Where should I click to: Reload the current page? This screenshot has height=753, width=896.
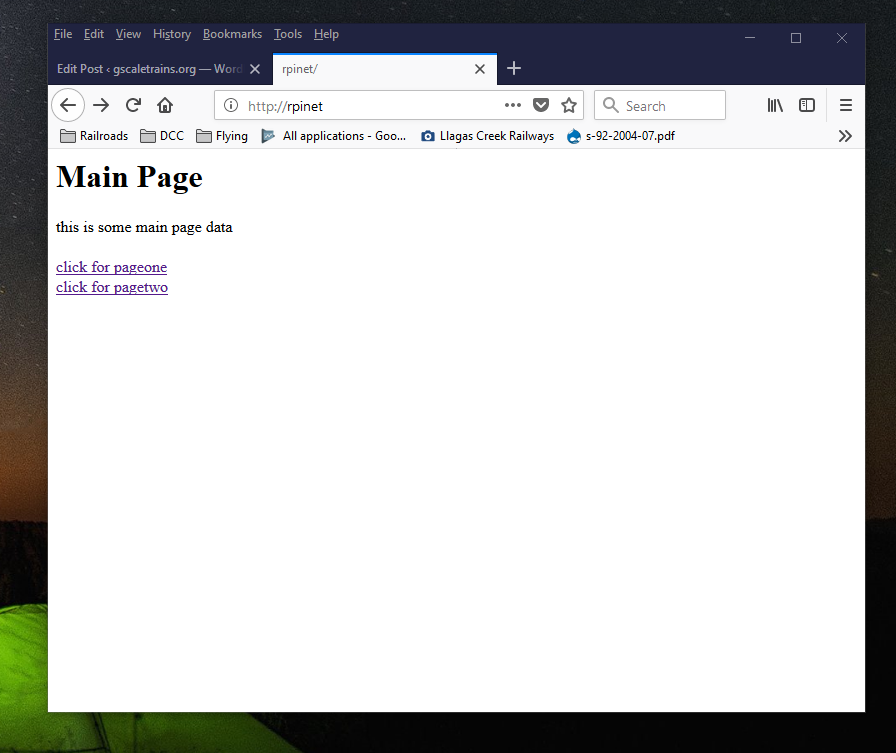pyautogui.click(x=133, y=106)
